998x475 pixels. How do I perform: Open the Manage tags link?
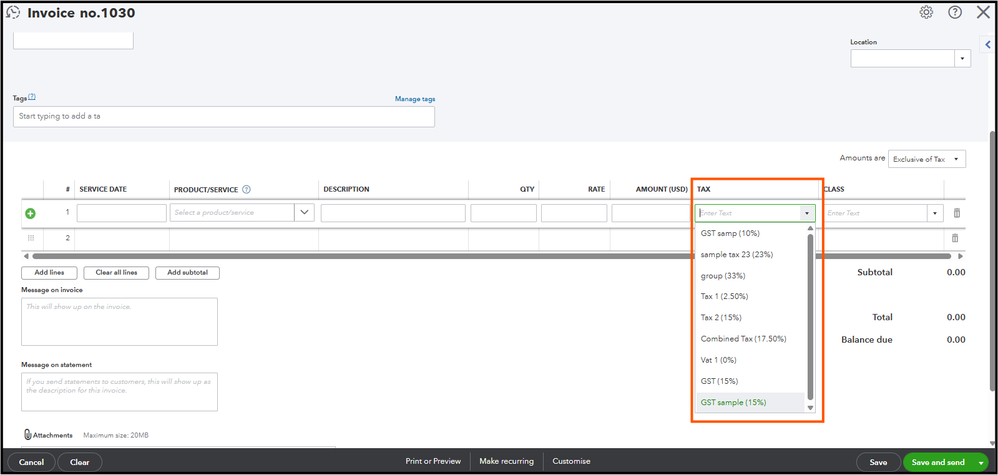coord(415,99)
